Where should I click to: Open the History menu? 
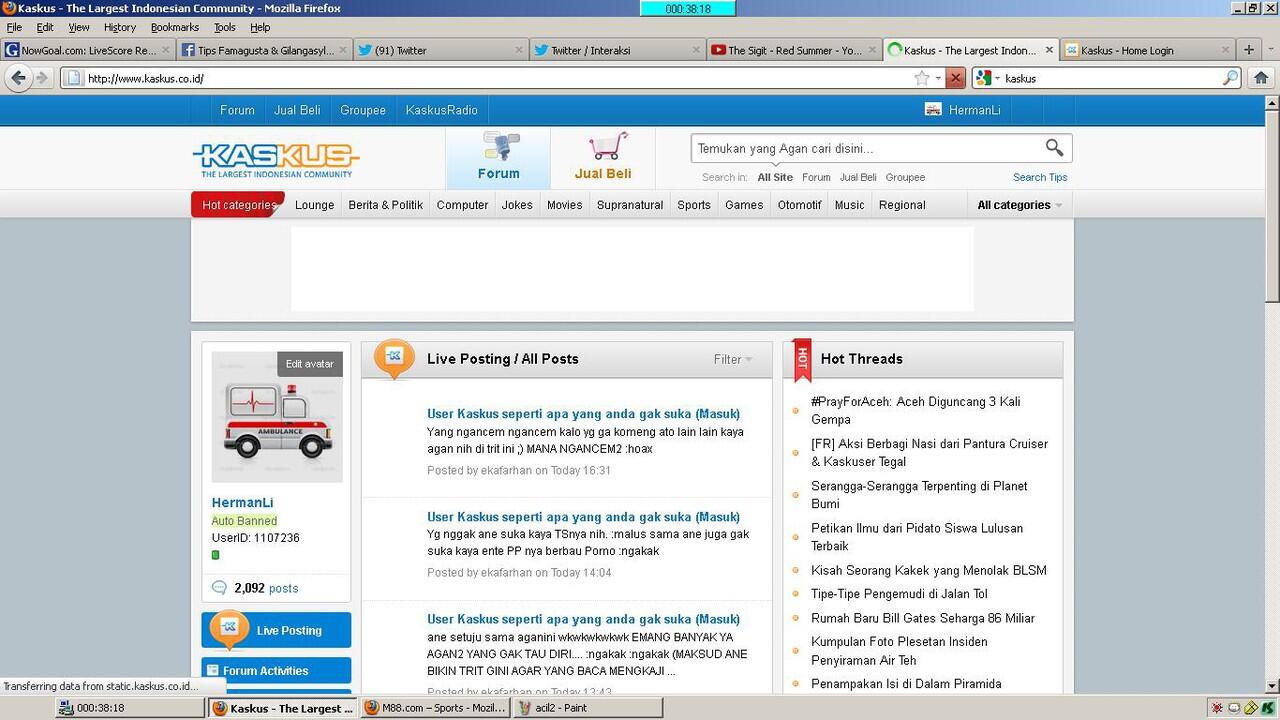120,27
